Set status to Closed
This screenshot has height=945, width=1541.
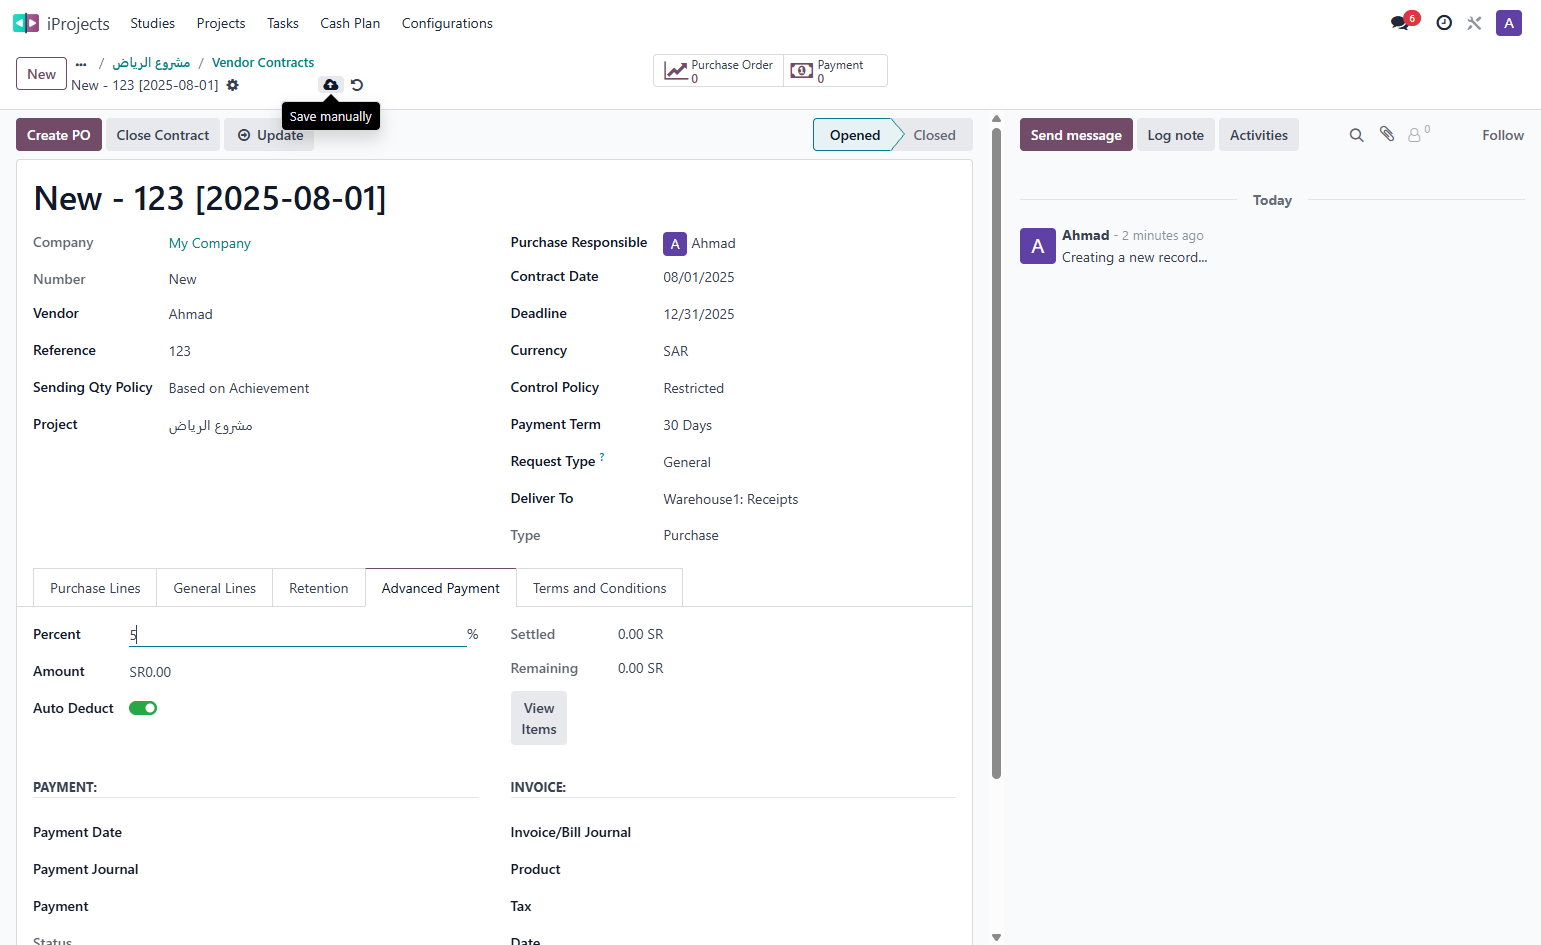(x=934, y=135)
